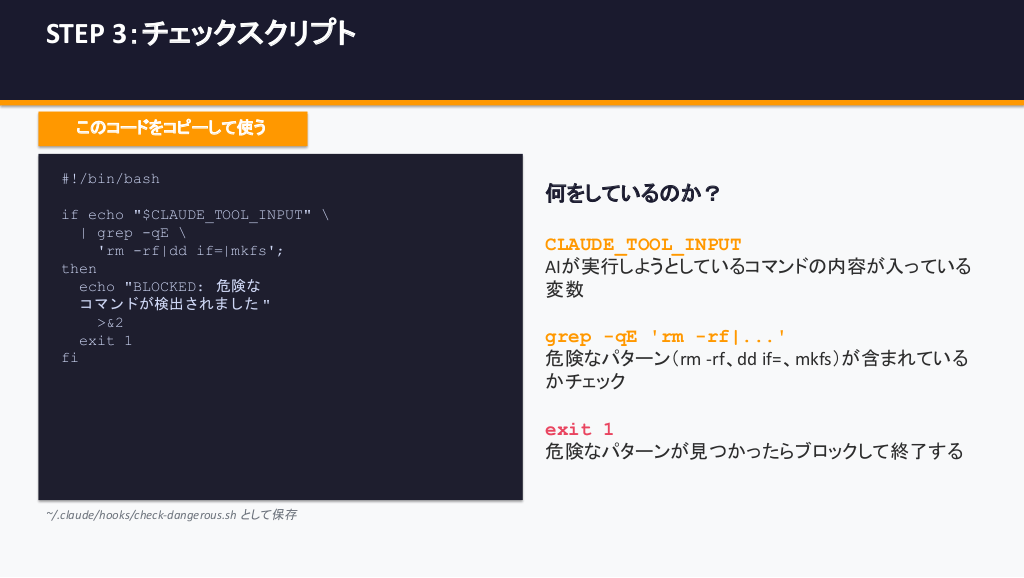Click the orange "このコードをコピーして使う" button
Image resolution: width=1024 pixels, height=578 pixels.
(x=172, y=128)
